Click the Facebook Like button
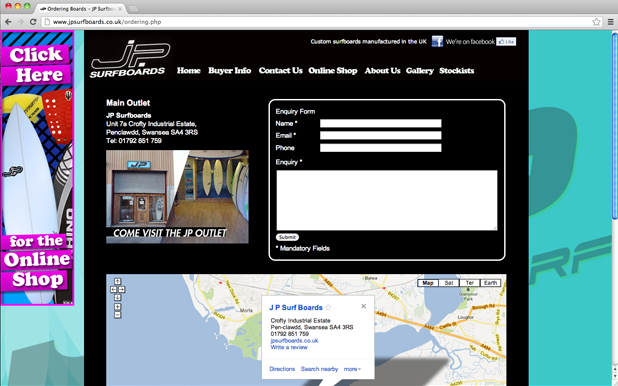 506,41
